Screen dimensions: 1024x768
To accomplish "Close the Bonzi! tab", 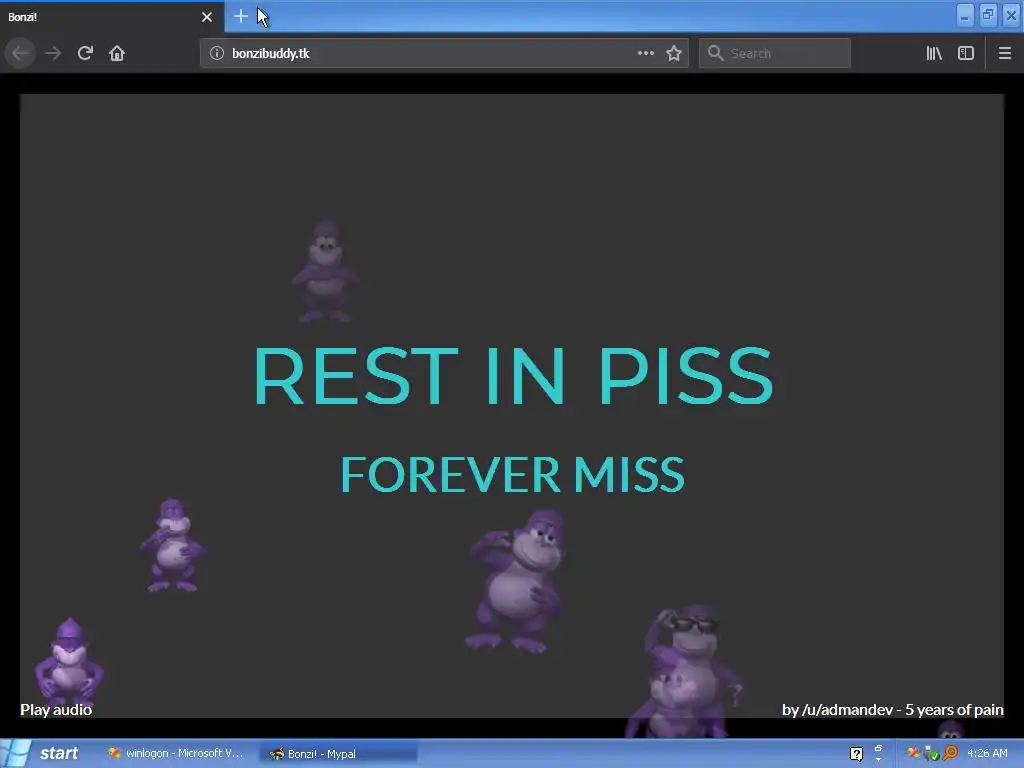I will click(207, 17).
